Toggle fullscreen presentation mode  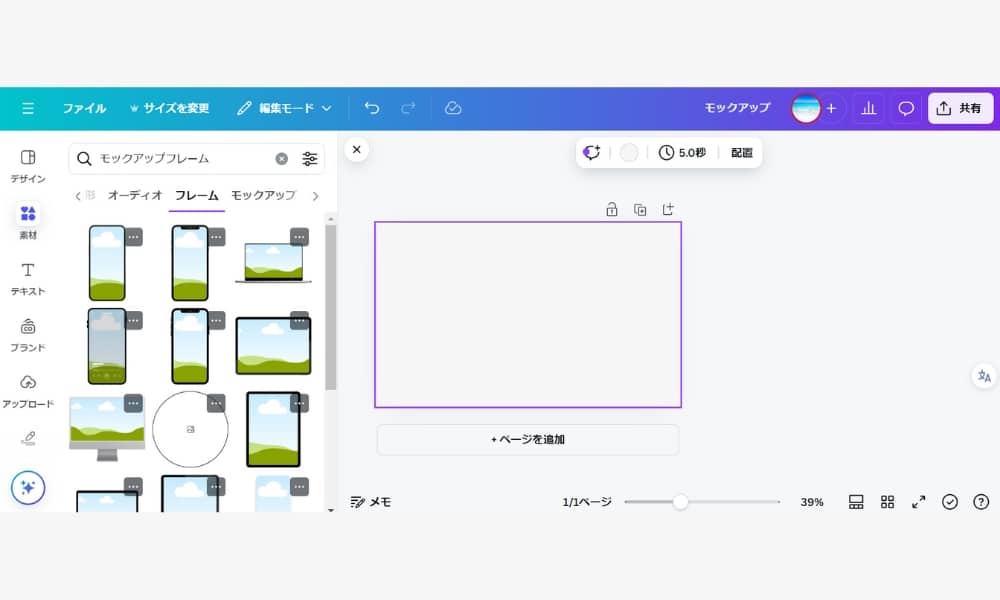pos(918,502)
